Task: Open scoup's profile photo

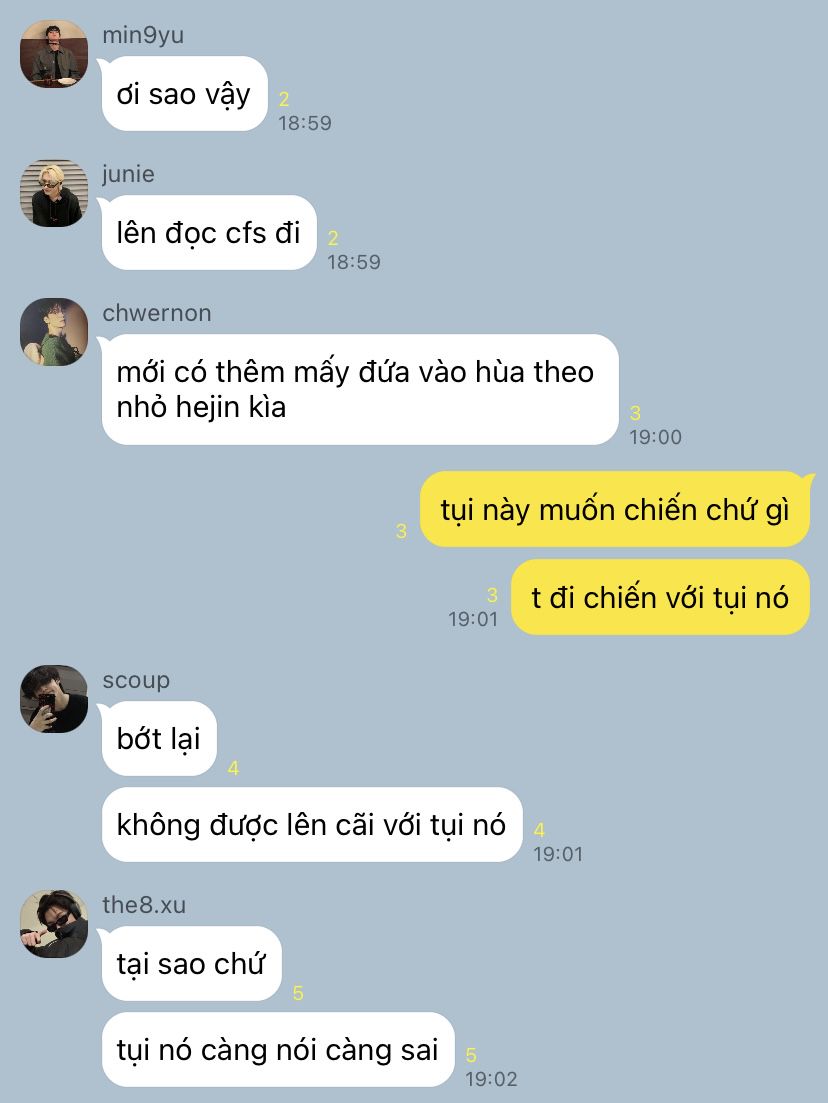Action: coord(54,699)
